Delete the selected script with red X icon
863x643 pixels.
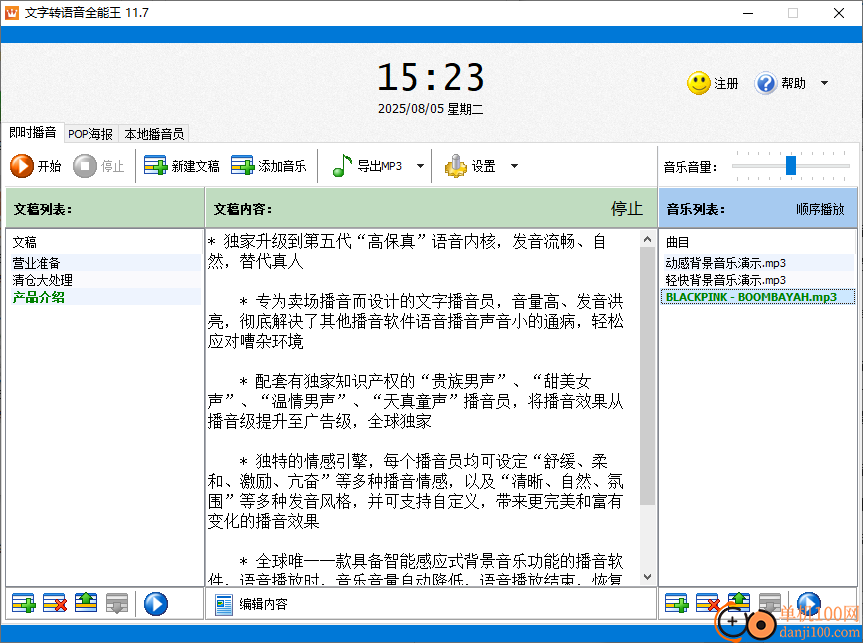click(55, 603)
